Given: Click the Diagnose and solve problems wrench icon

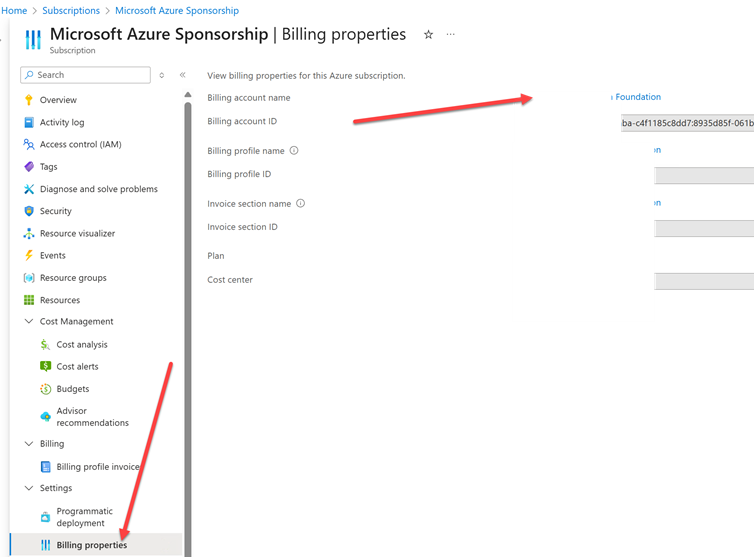Looking at the screenshot, I should tap(29, 189).
